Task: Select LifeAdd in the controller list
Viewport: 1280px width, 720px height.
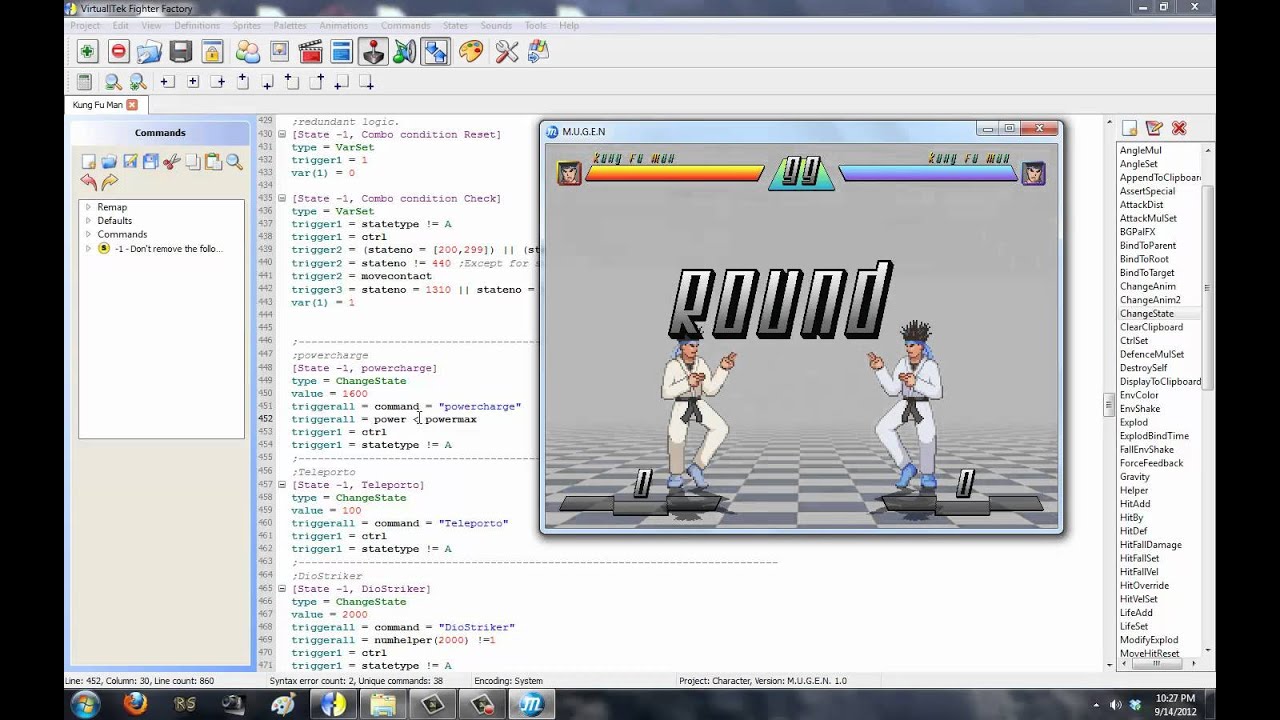Action: pos(1136,612)
